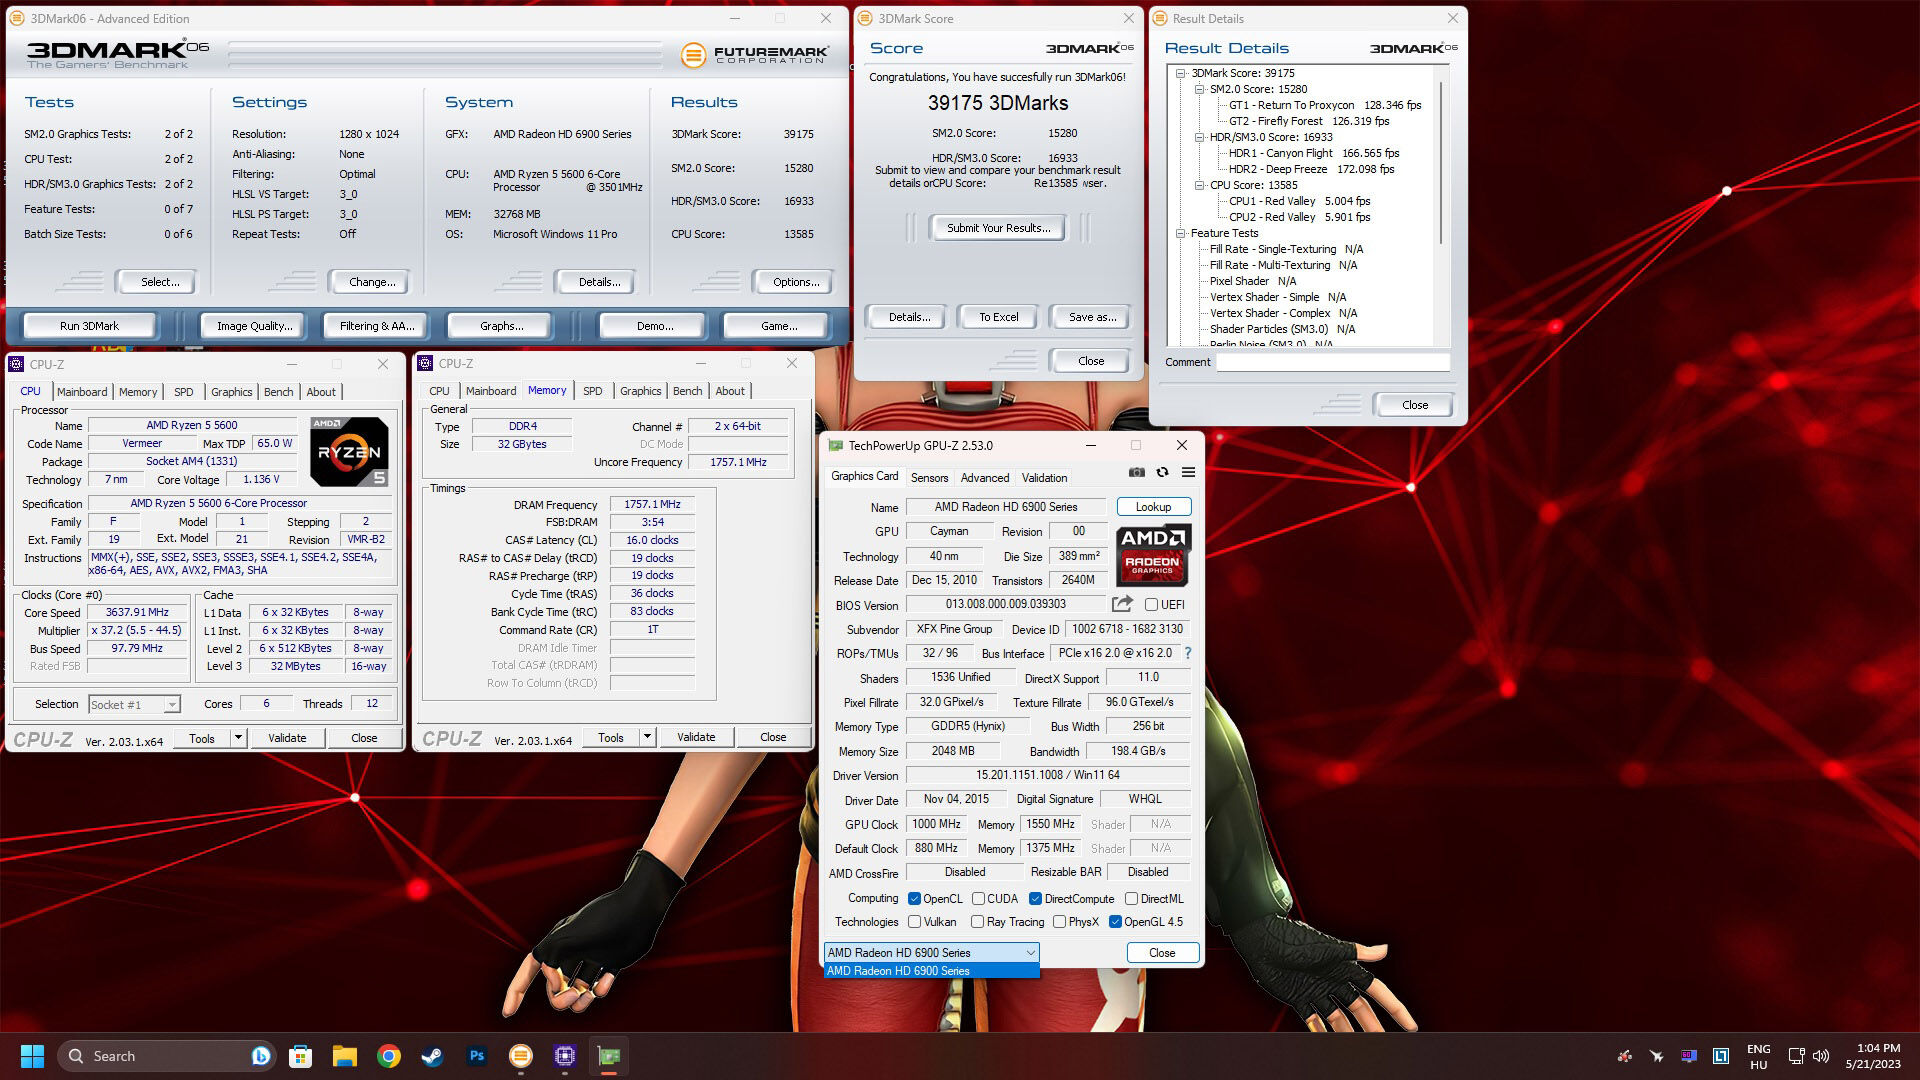Collapse the Feature Tests tree node

pyautogui.click(x=1181, y=233)
